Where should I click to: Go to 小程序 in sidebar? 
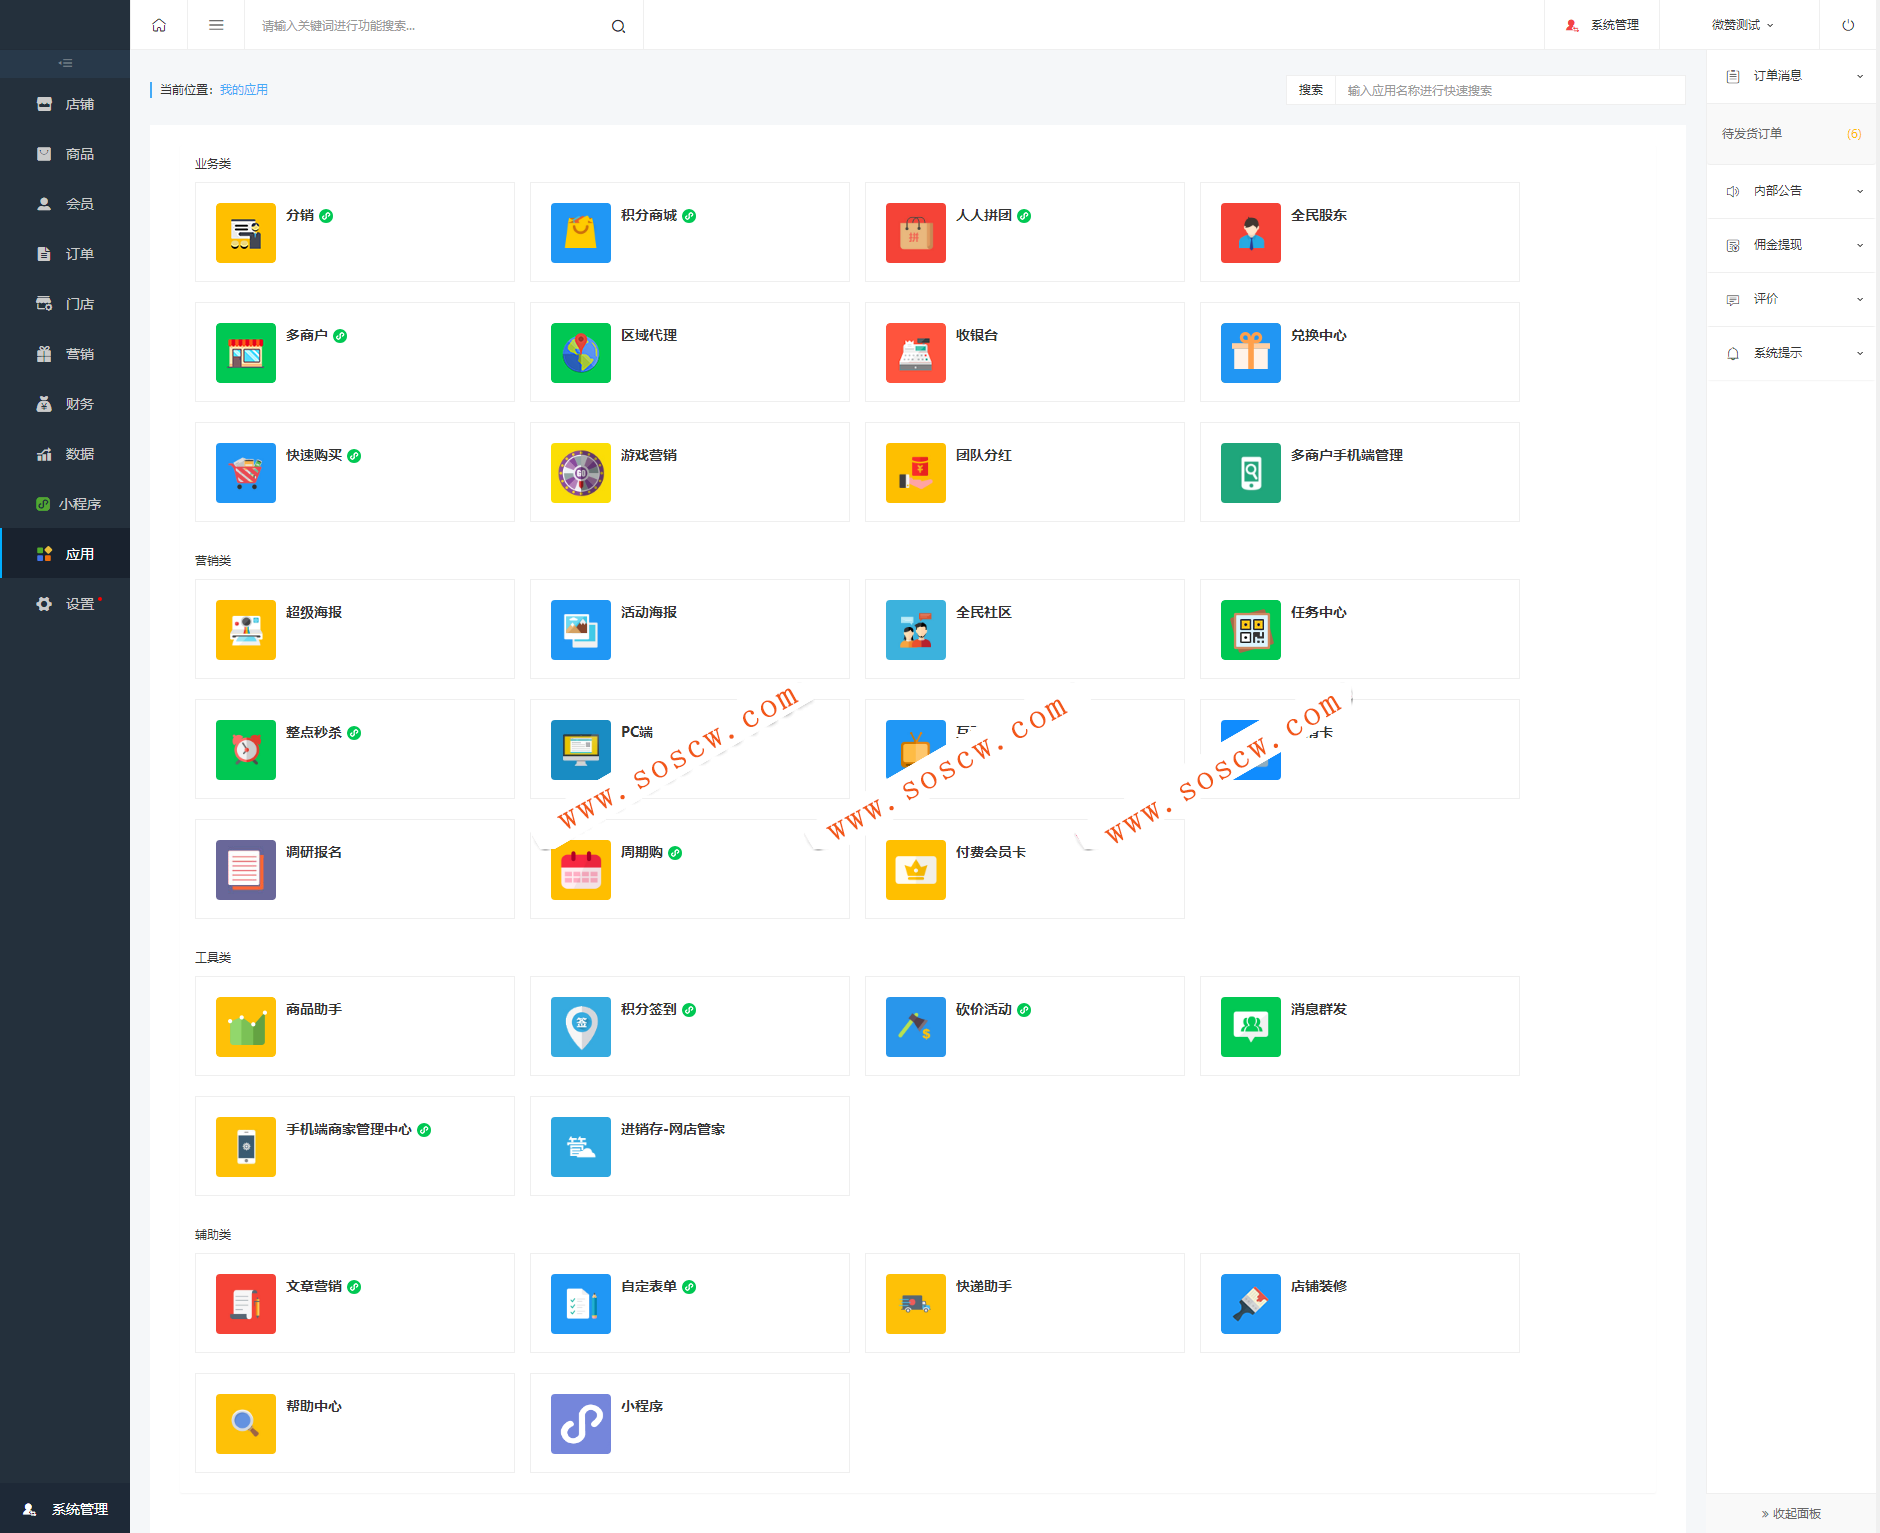click(x=65, y=504)
